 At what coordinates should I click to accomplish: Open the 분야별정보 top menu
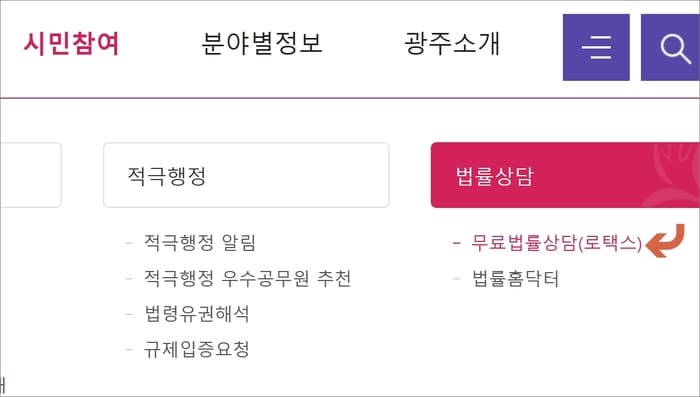[x=262, y=43]
